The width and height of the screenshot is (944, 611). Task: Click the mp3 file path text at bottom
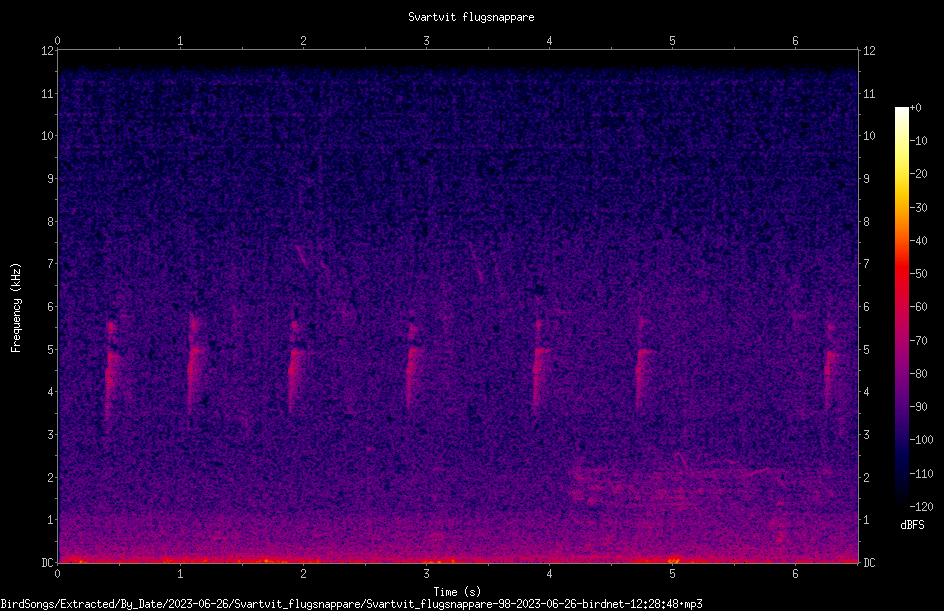click(352, 604)
